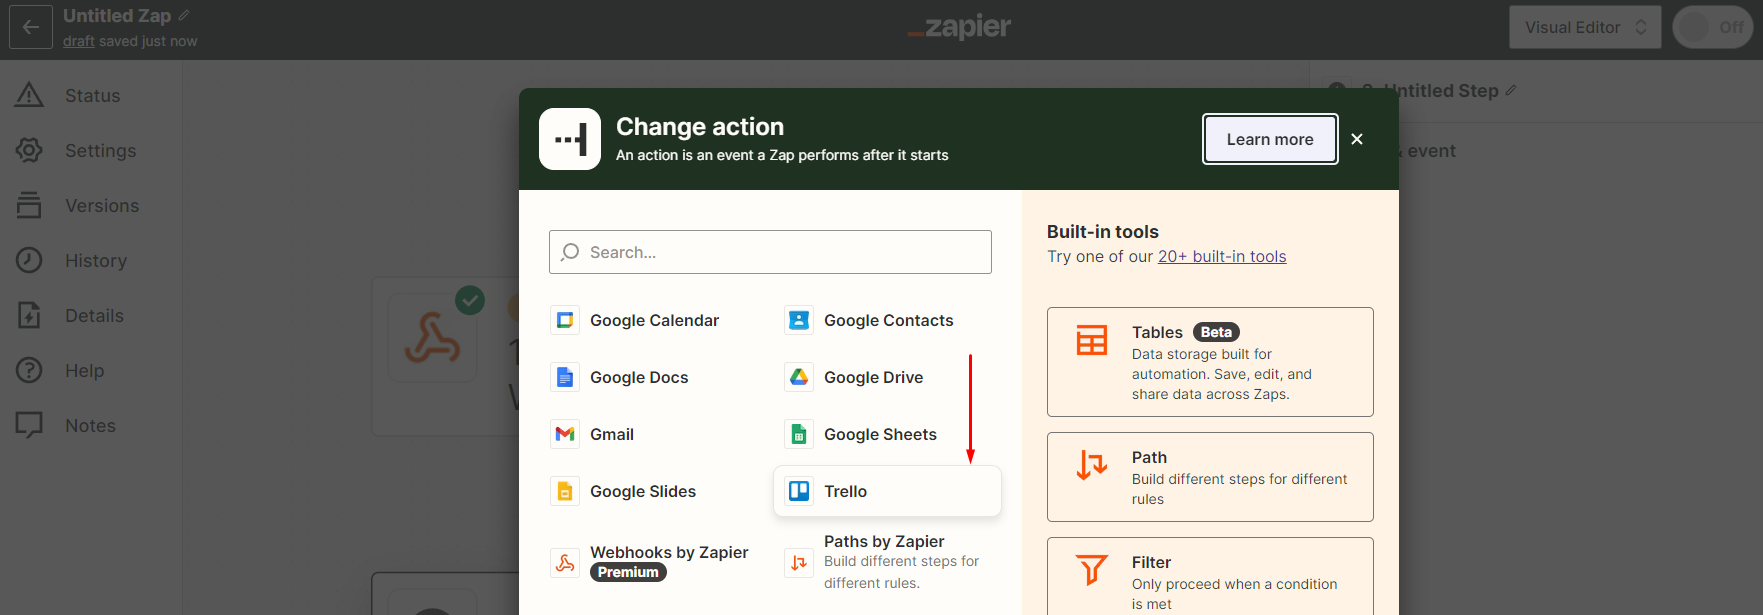Click the Google Sheets icon

799,434
